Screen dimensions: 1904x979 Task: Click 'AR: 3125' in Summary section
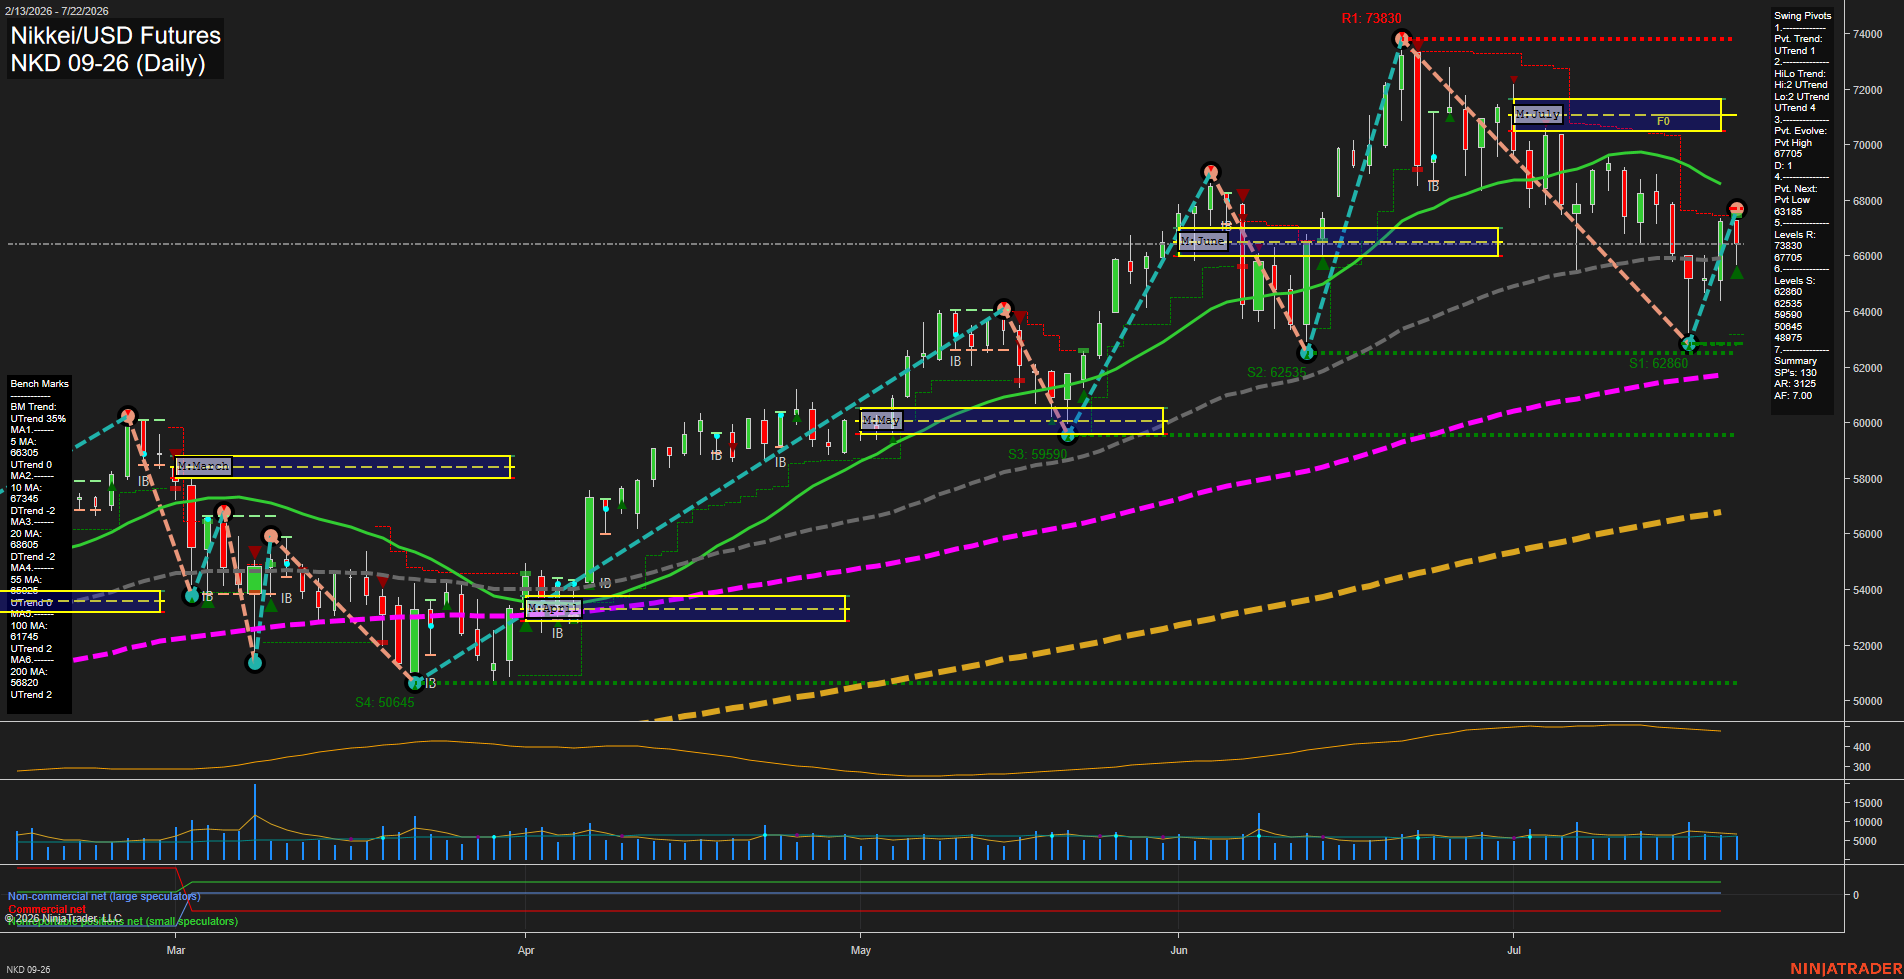tap(1794, 384)
